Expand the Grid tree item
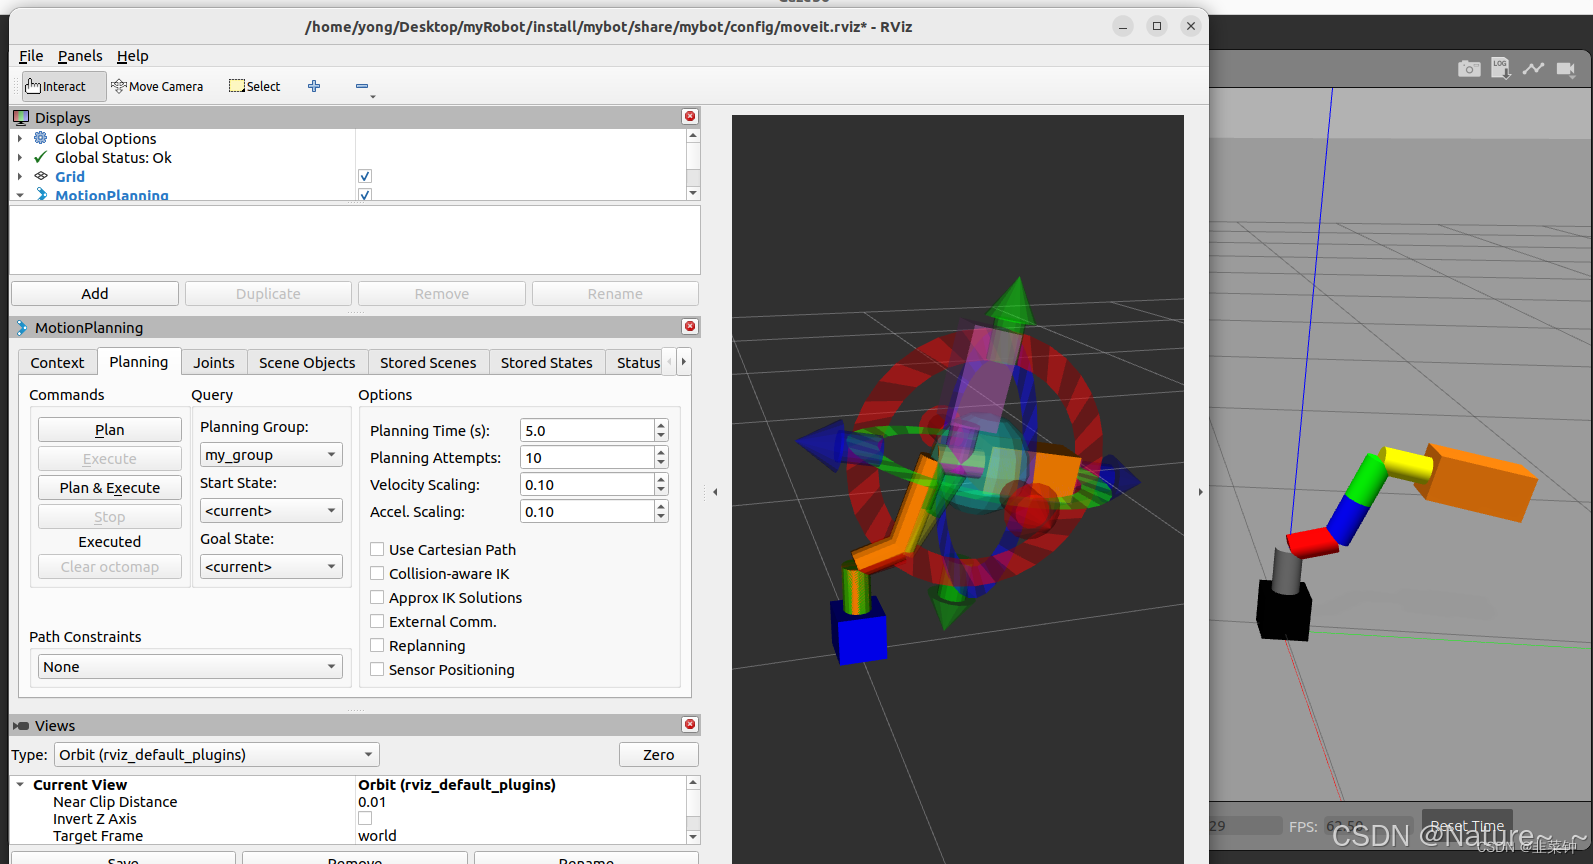Image resolution: width=1593 pixels, height=864 pixels. point(20,176)
